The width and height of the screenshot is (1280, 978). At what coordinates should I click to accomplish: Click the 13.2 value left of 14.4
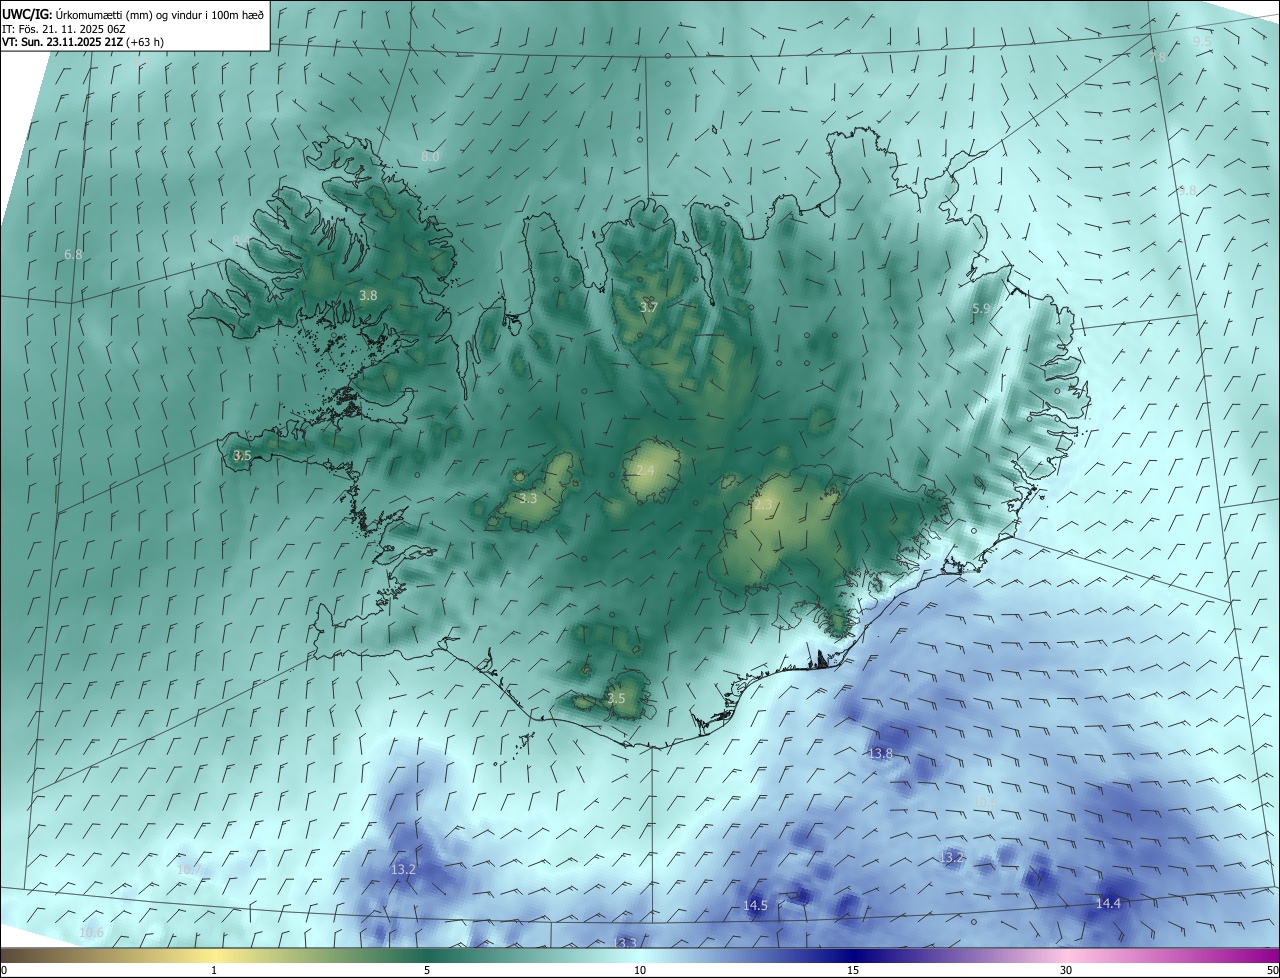[952, 857]
